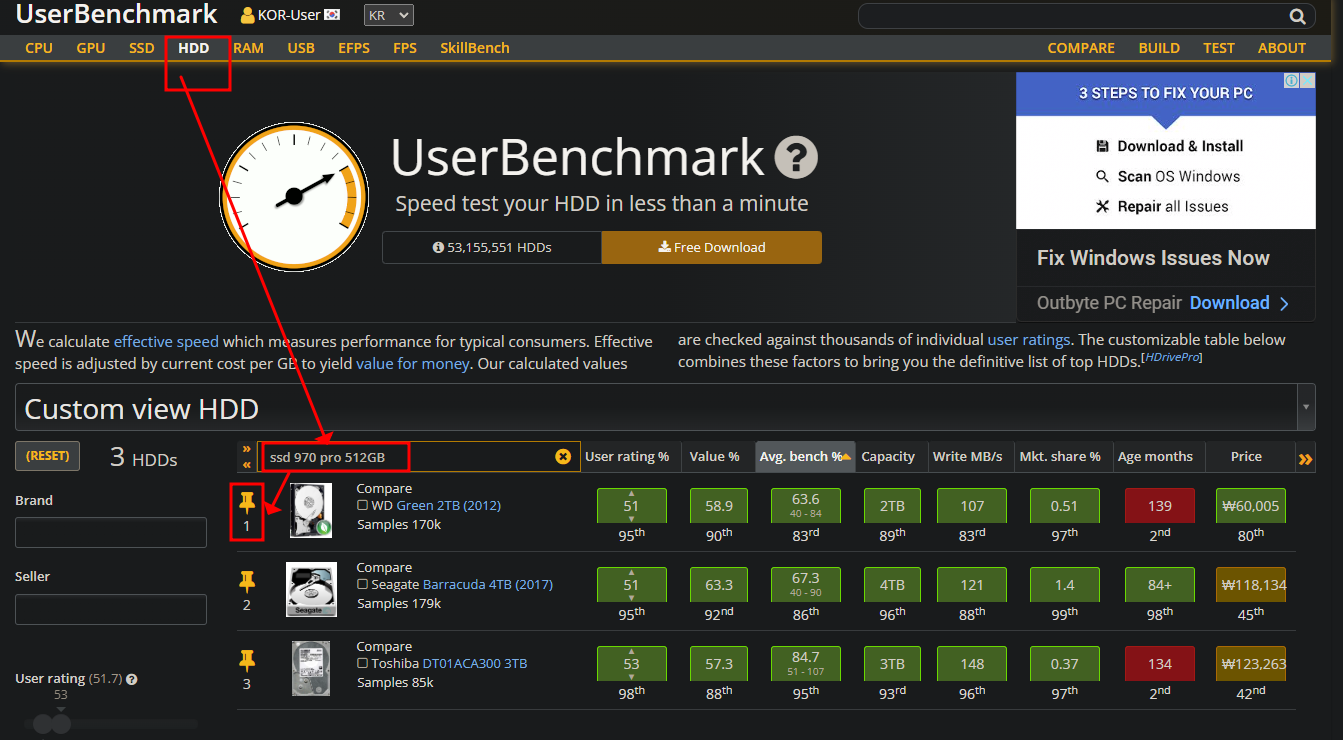Pin the Toshiba DT01ACA300 row
The width and height of the screenshot is (1343, 740).
tap(247, 660)
